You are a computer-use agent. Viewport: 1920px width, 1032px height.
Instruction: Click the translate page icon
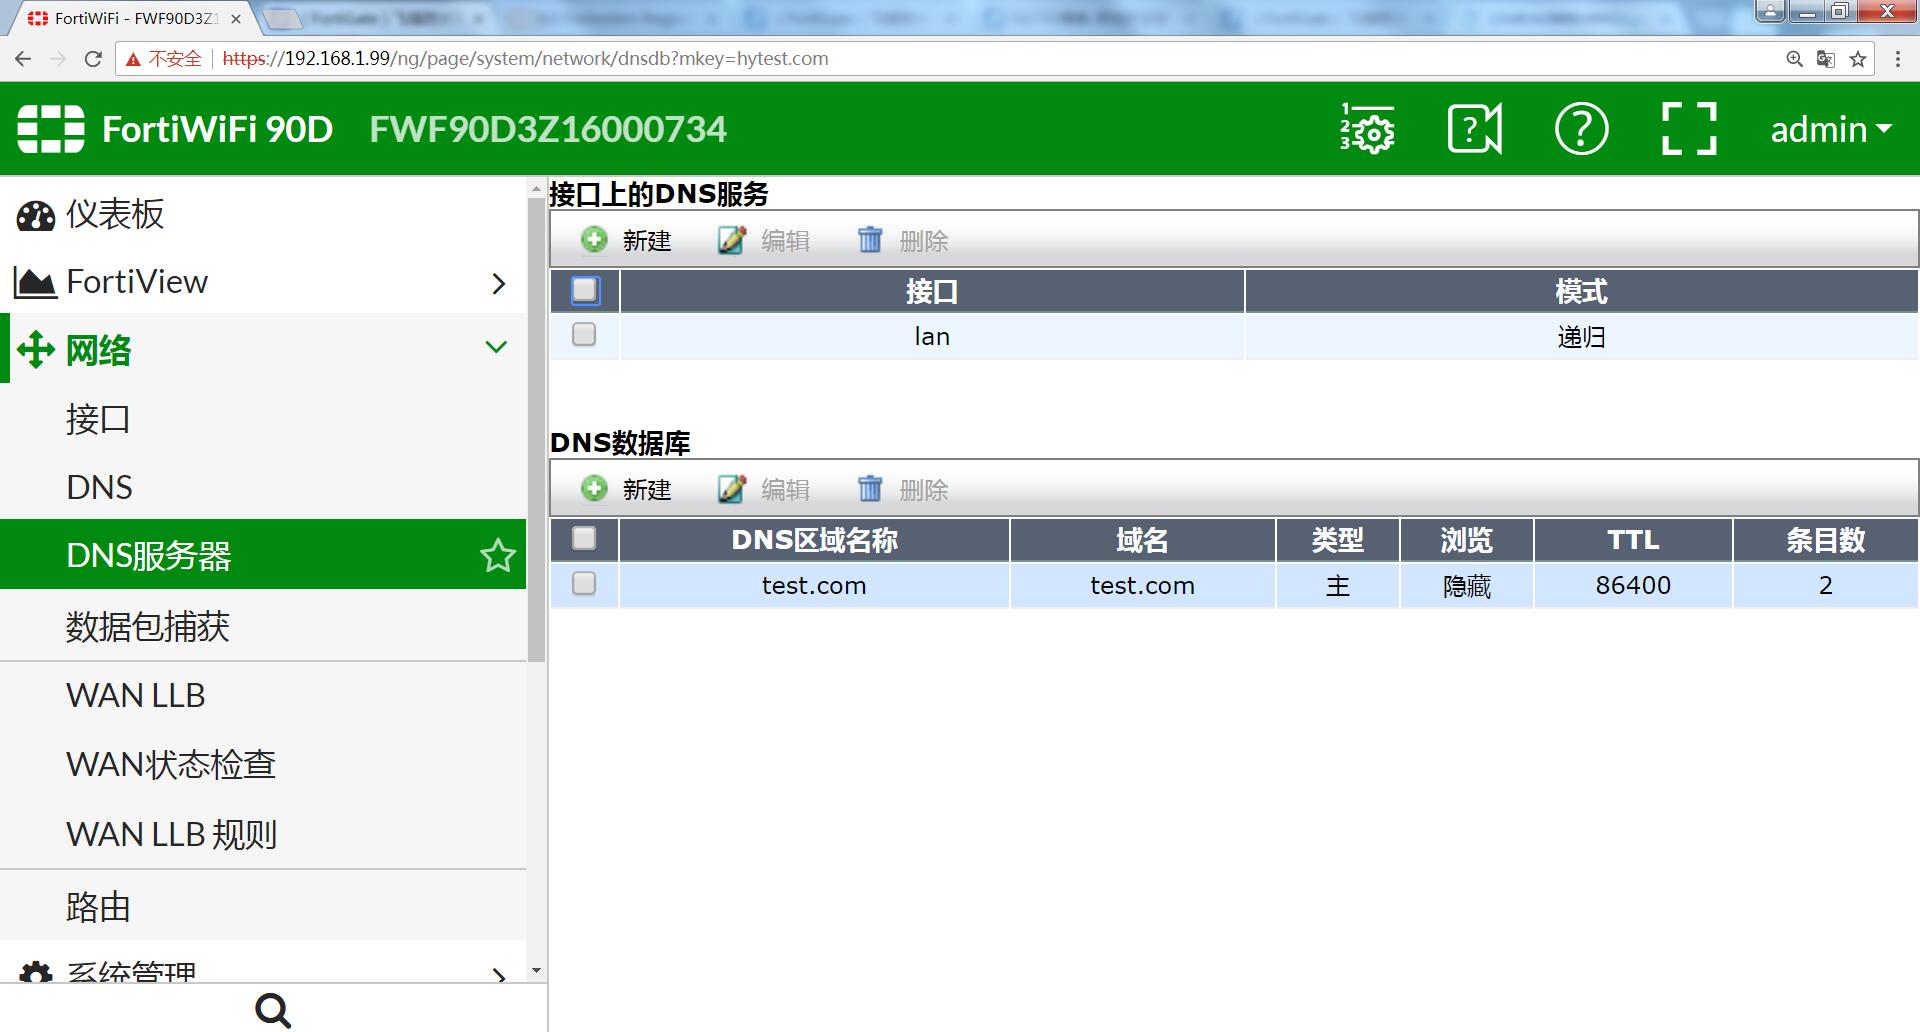1825,59
